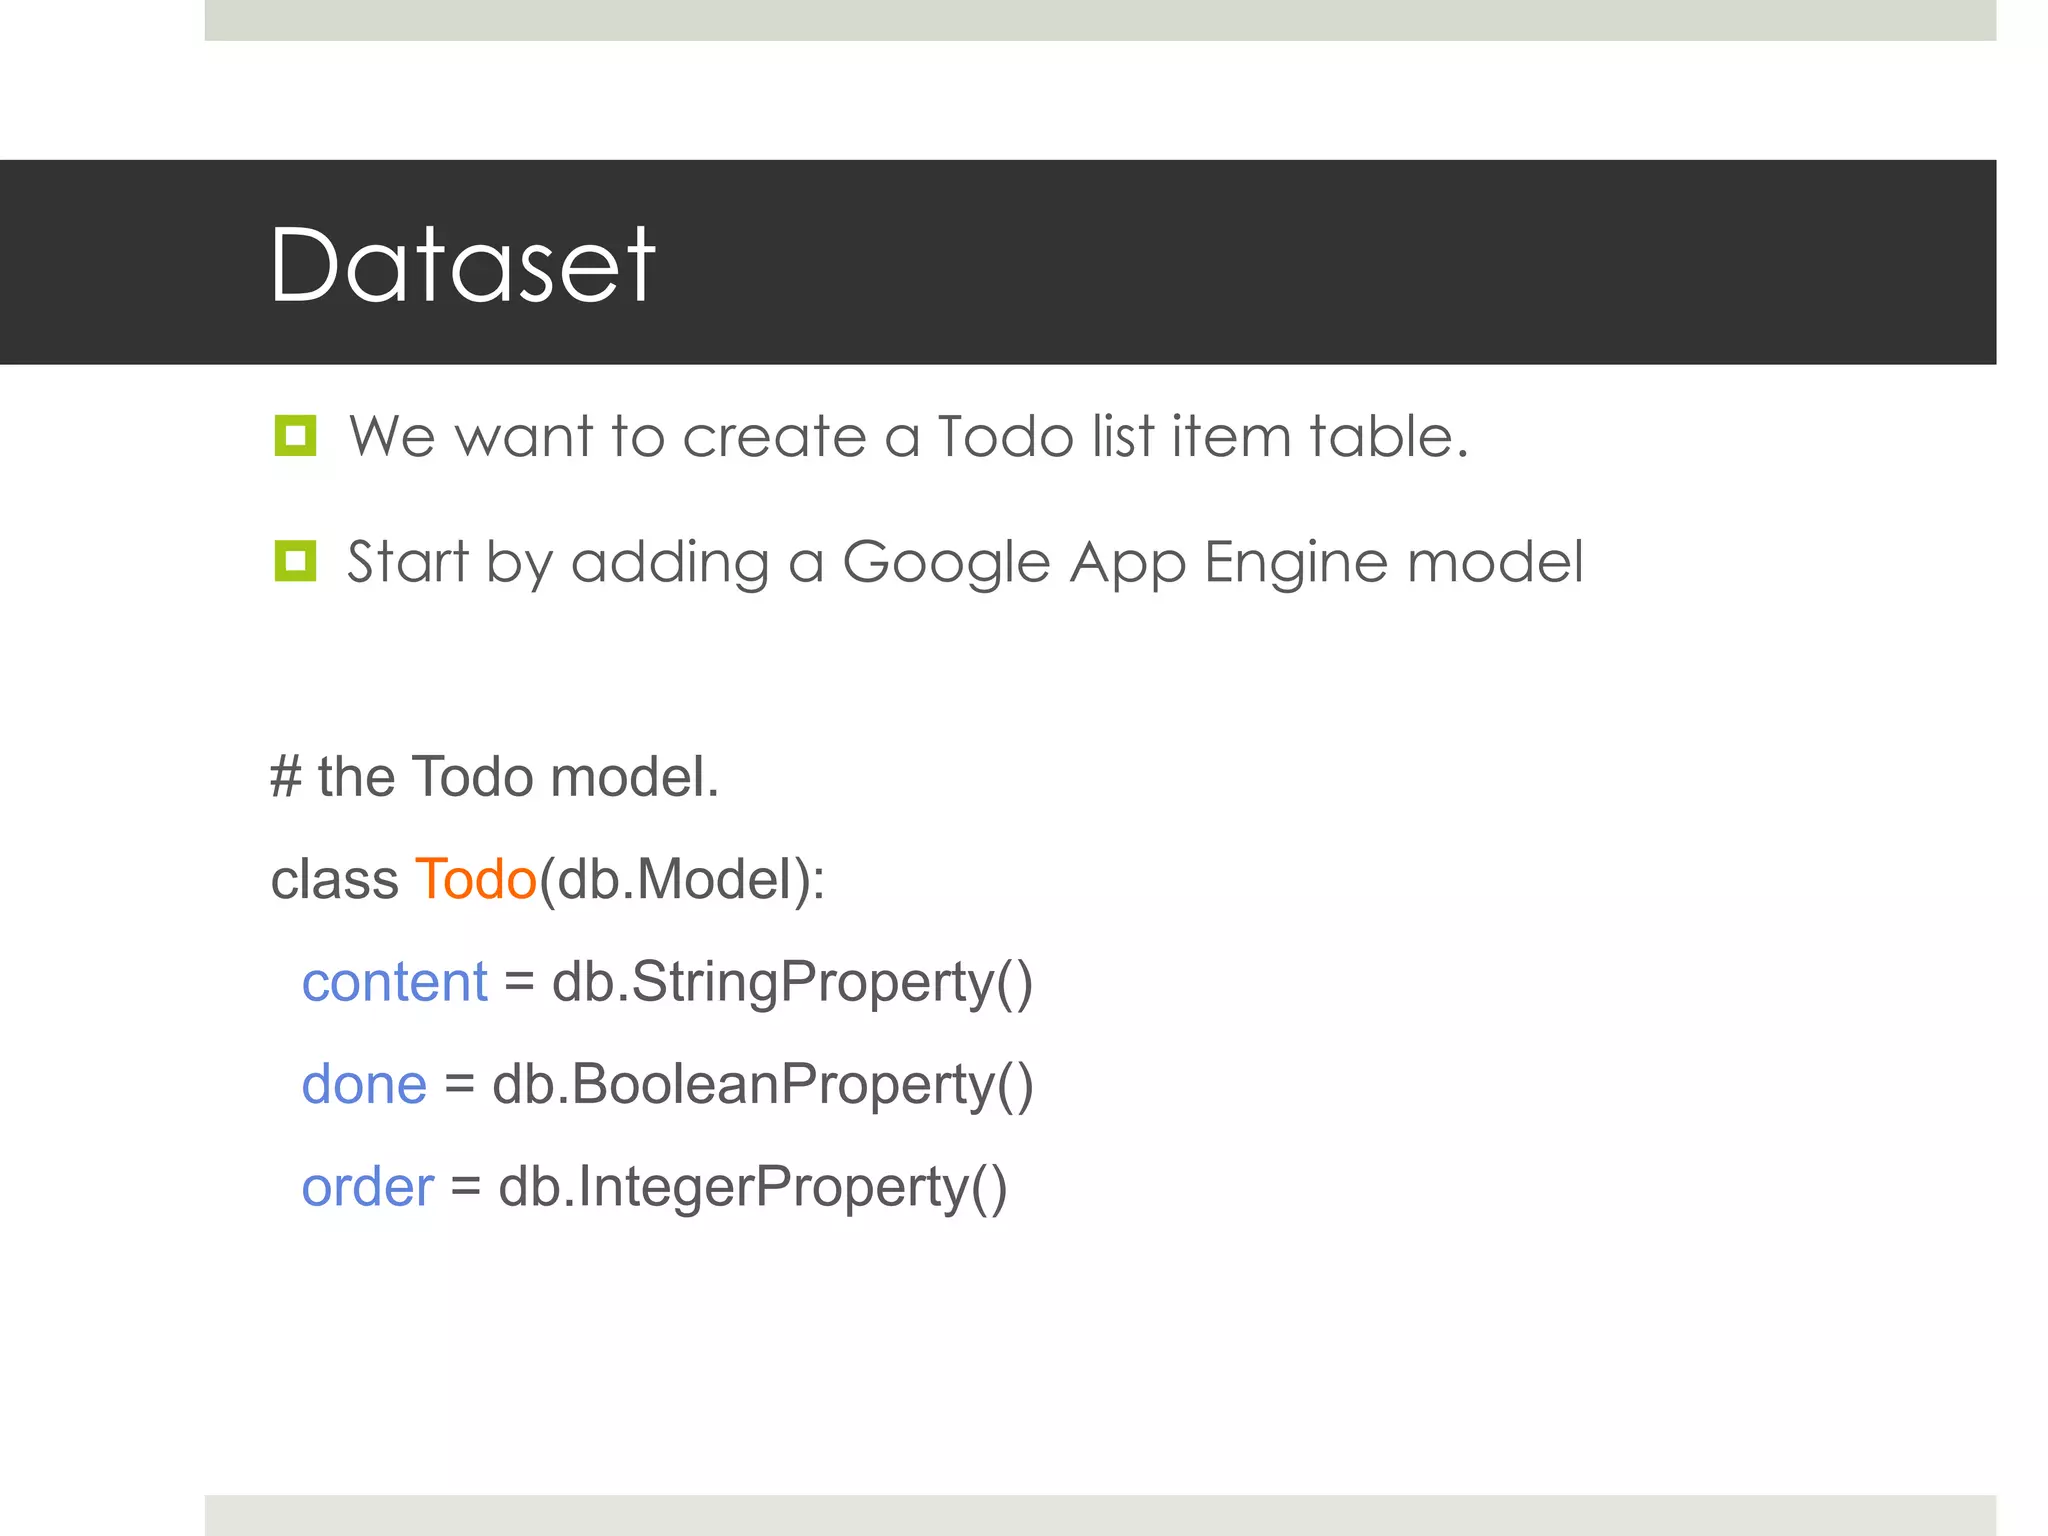Image resolution: width=2048 pixels, height=1536 pixels.
Task: Click the word "model" ending the second bullet
Action: click(1495, 562)
